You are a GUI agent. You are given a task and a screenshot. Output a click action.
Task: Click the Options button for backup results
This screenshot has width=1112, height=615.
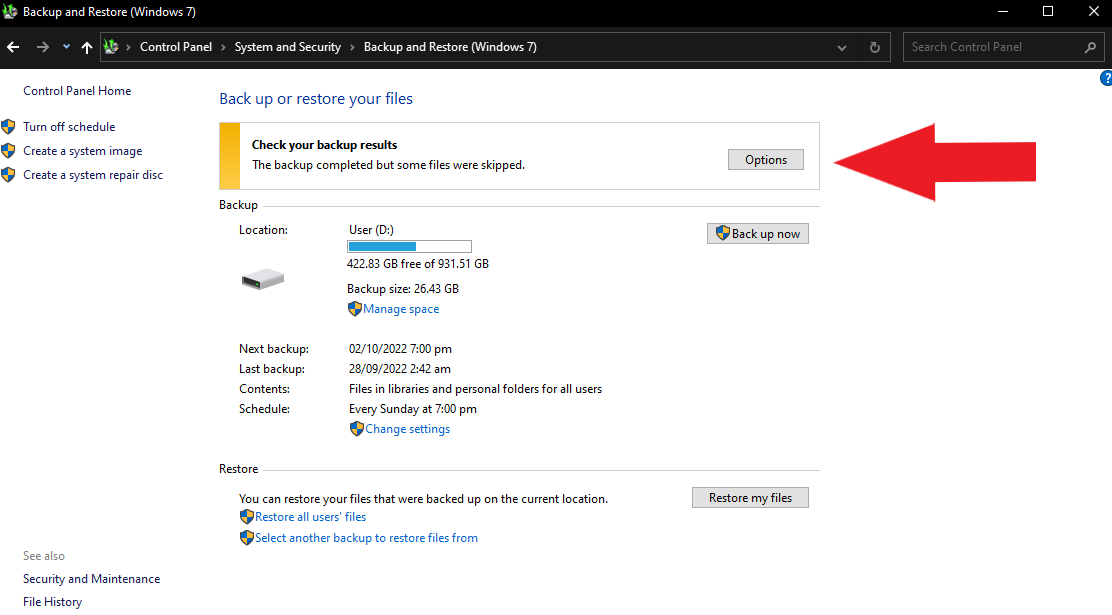pos(766,160)
